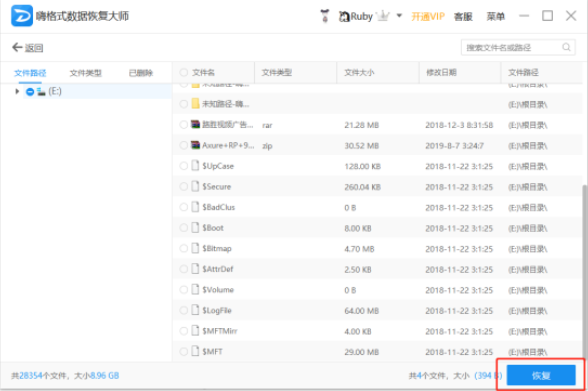Open the account dropdown arrow after Ruby

[399, 16]
